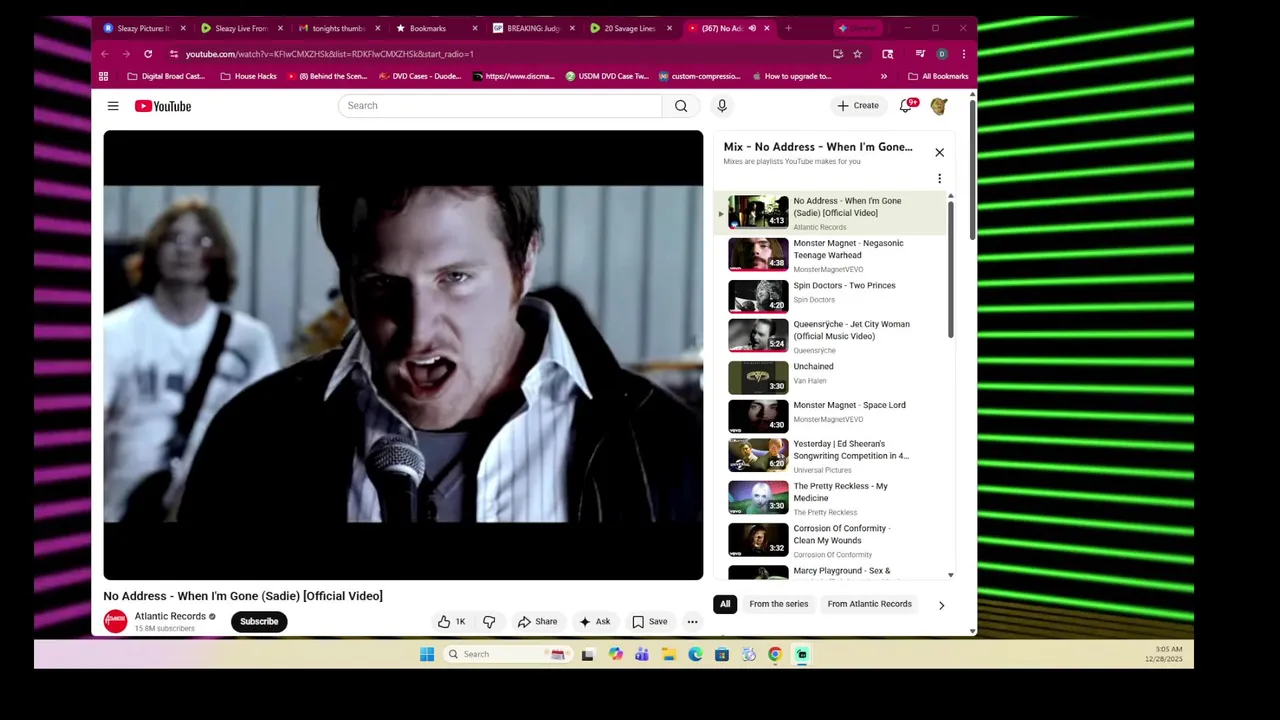Screen dimensions: 1280x720
Task: Open Microsoft Store from taskbar
Action: 722,654
